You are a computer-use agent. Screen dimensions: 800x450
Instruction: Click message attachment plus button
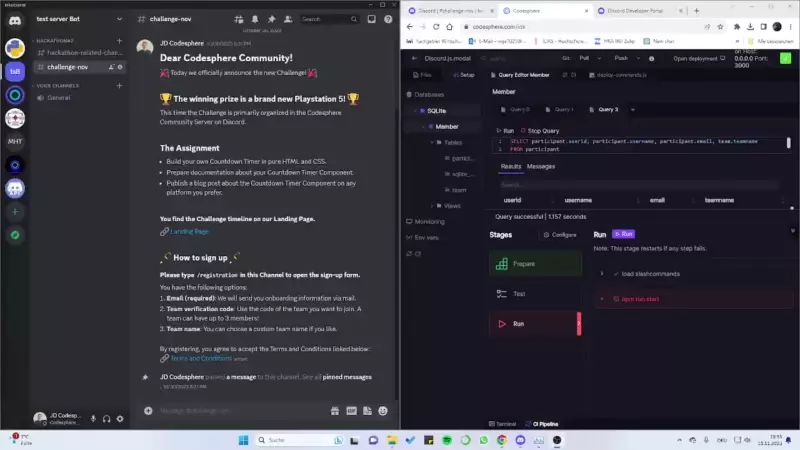point(148,411)
